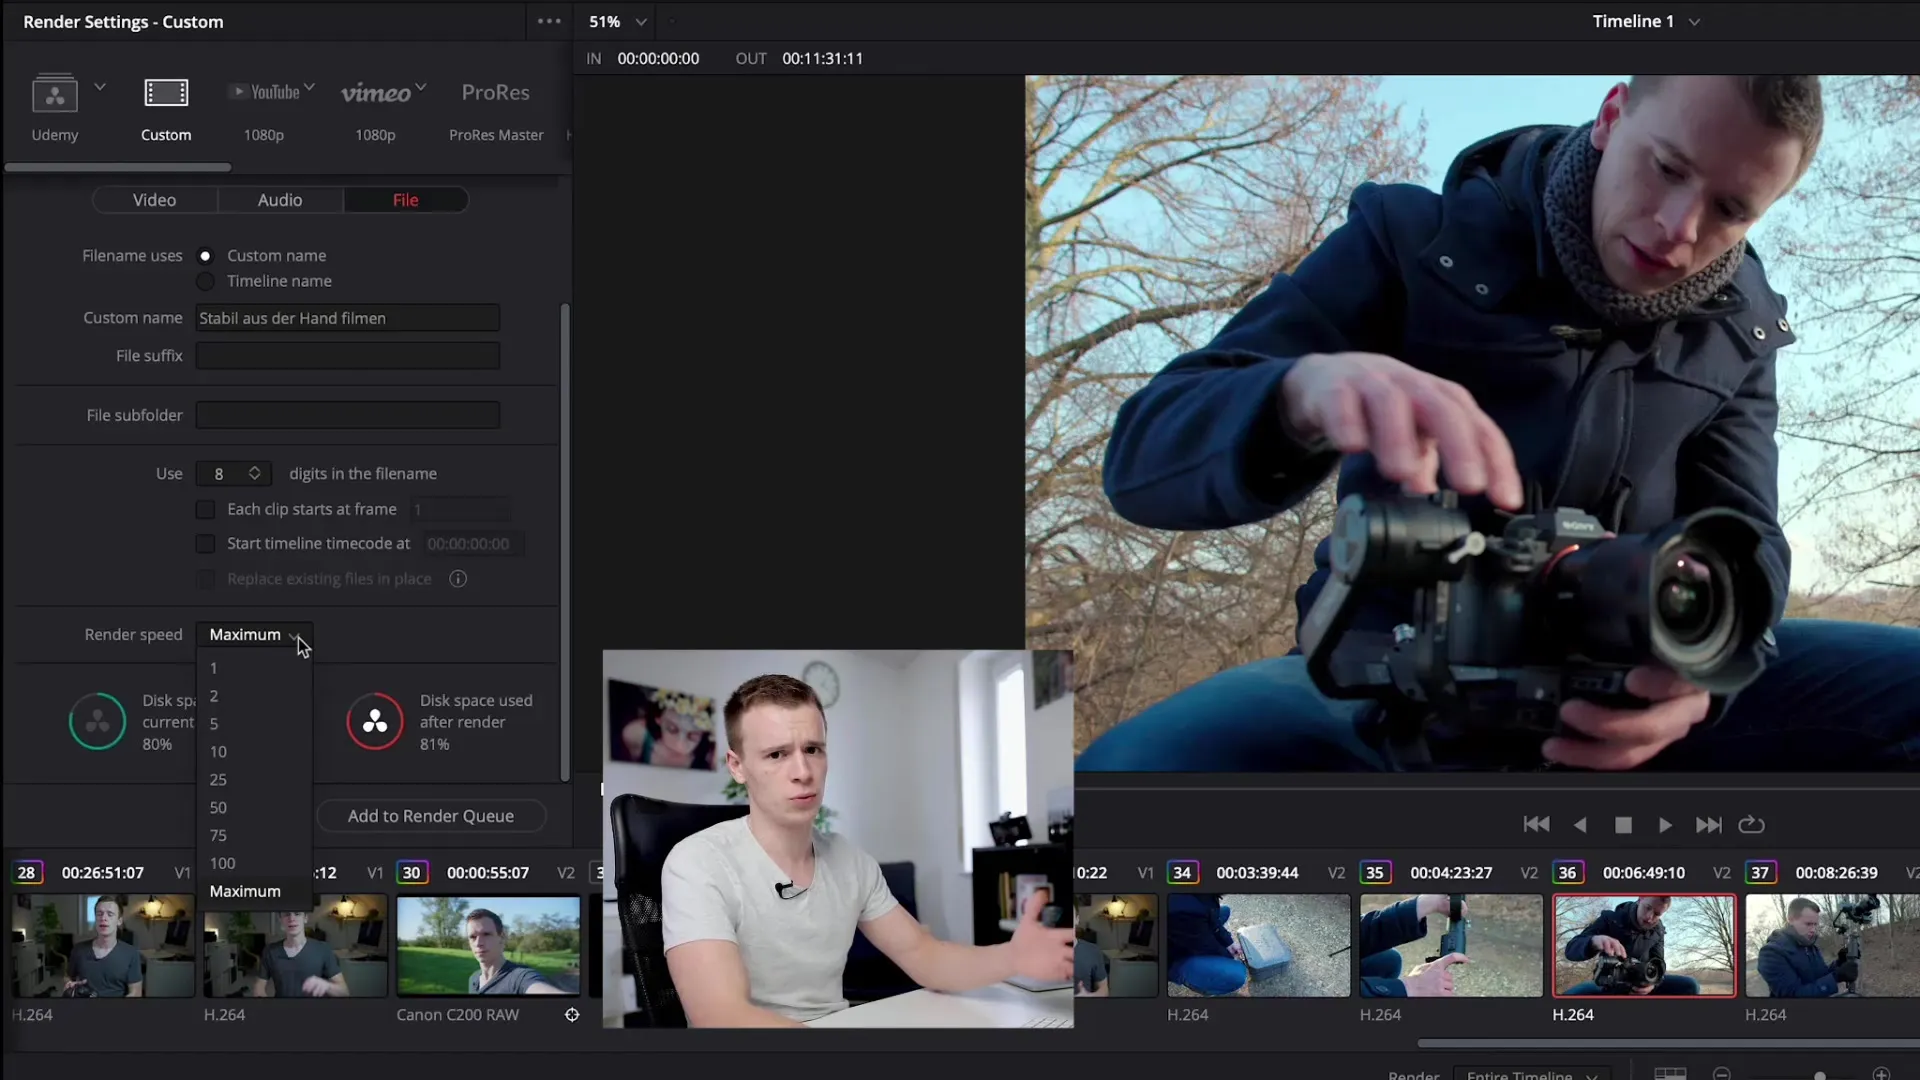The width and height of the screenshot is (1920, 1080).
Task: Select Timeline name radio button
Action: click(x=205, y=282)
